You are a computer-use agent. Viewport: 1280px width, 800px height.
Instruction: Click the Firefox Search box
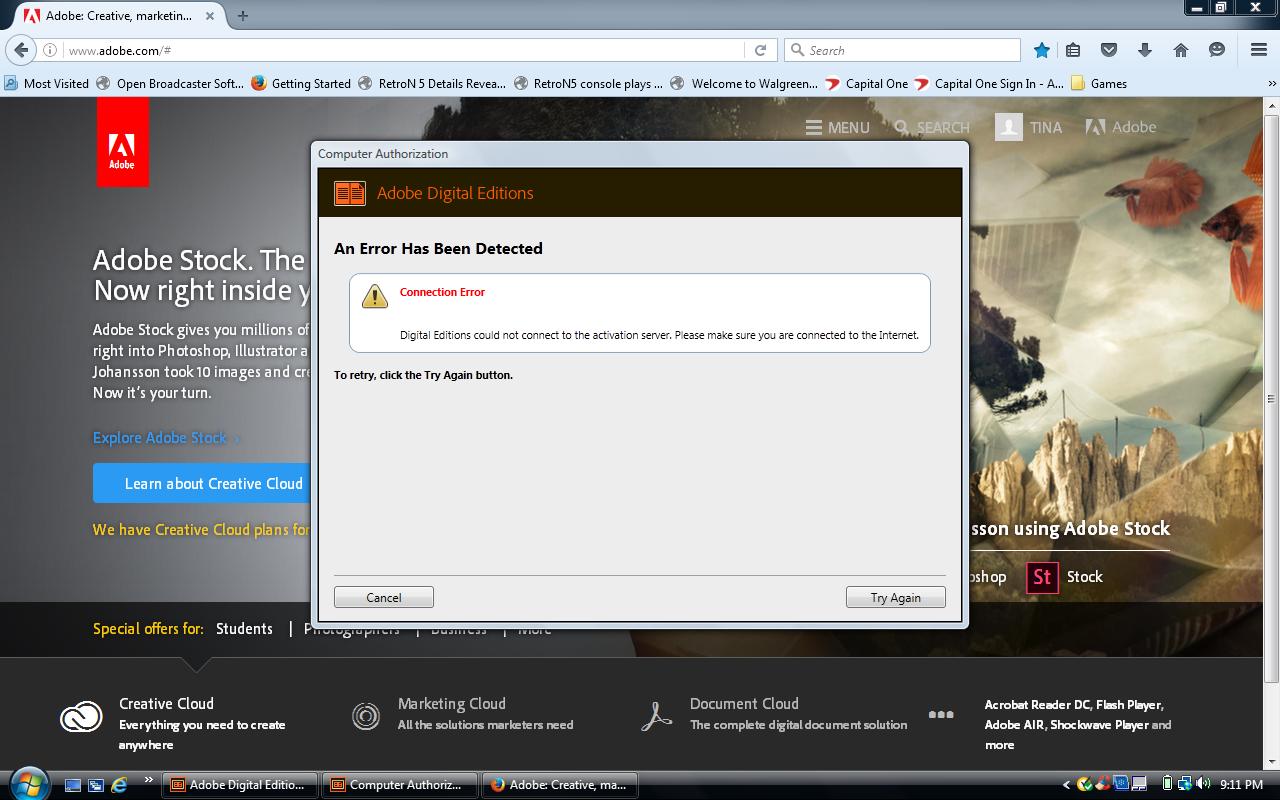coord(903,50)
